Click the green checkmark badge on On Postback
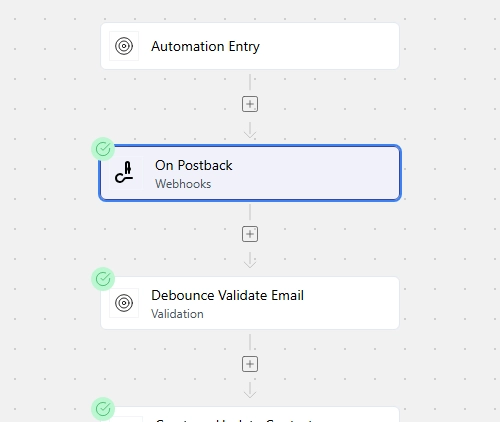 103,149
